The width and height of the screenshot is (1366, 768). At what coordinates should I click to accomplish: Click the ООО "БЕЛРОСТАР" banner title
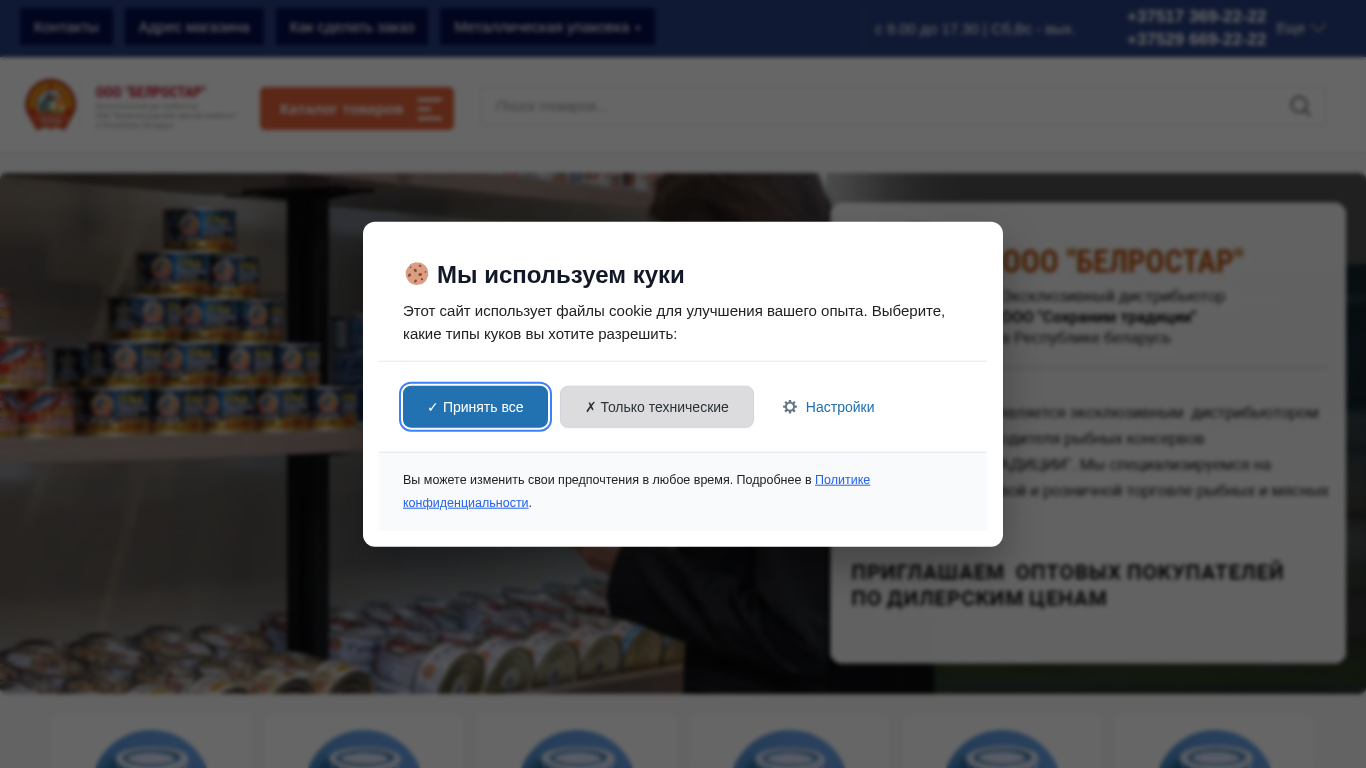[x=1122, y=262]
